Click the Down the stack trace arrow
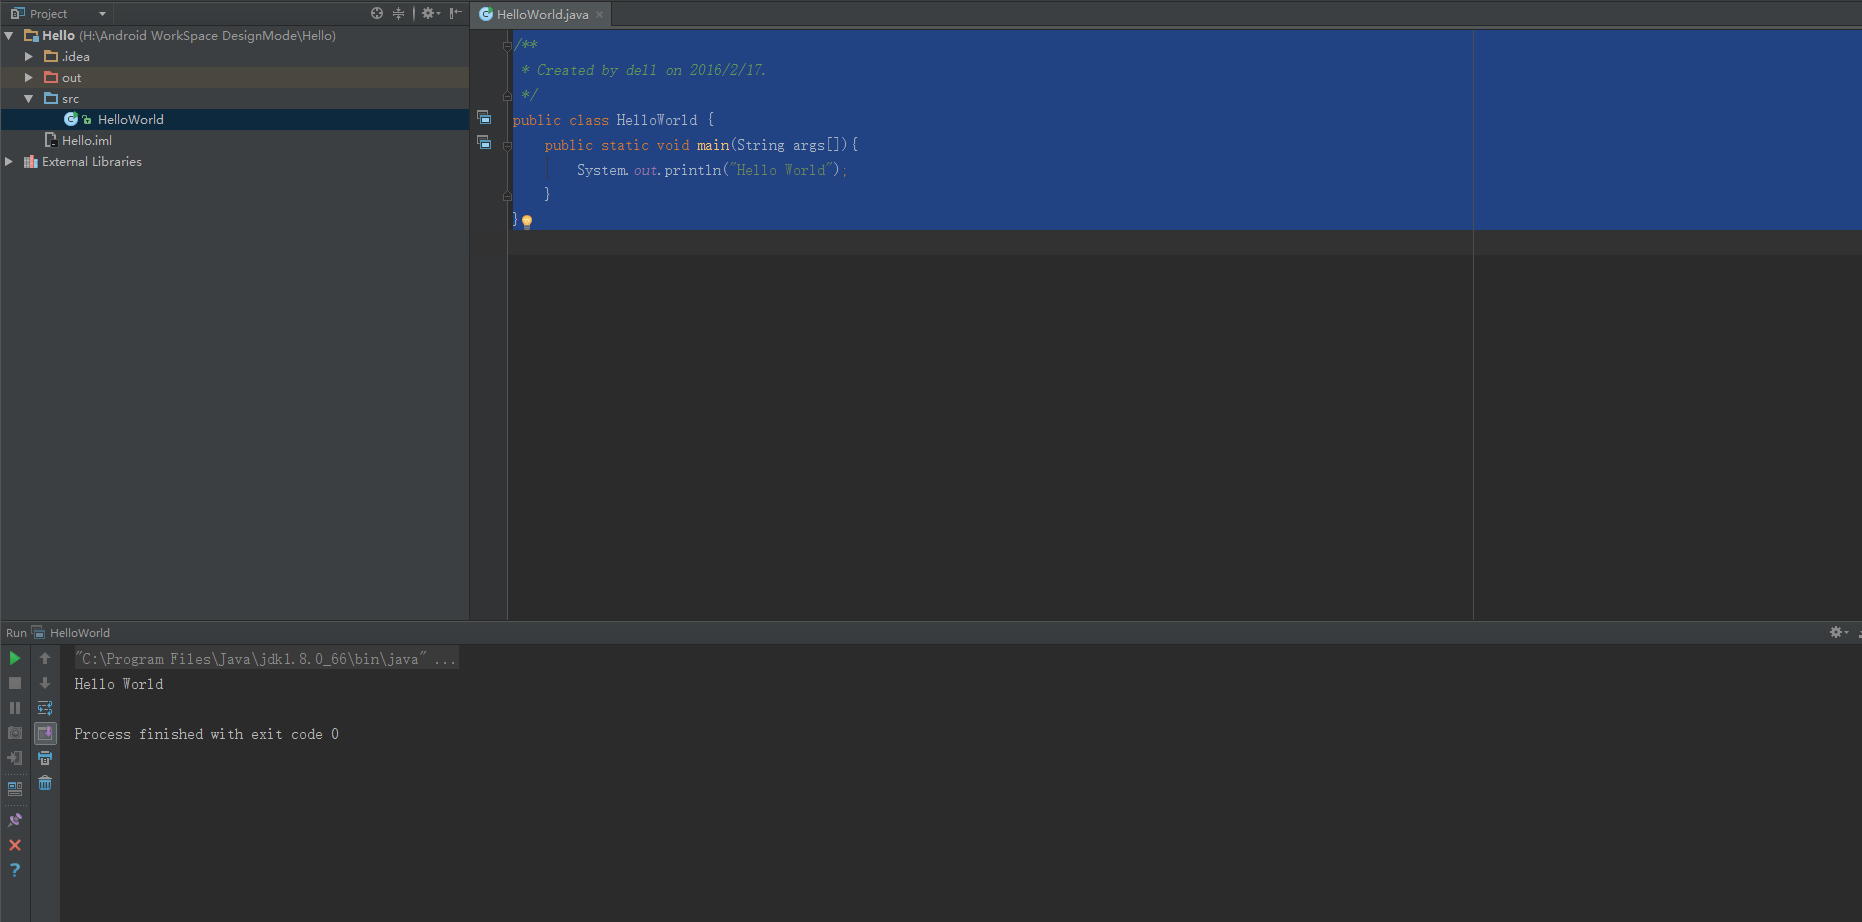 coord(45,683)
